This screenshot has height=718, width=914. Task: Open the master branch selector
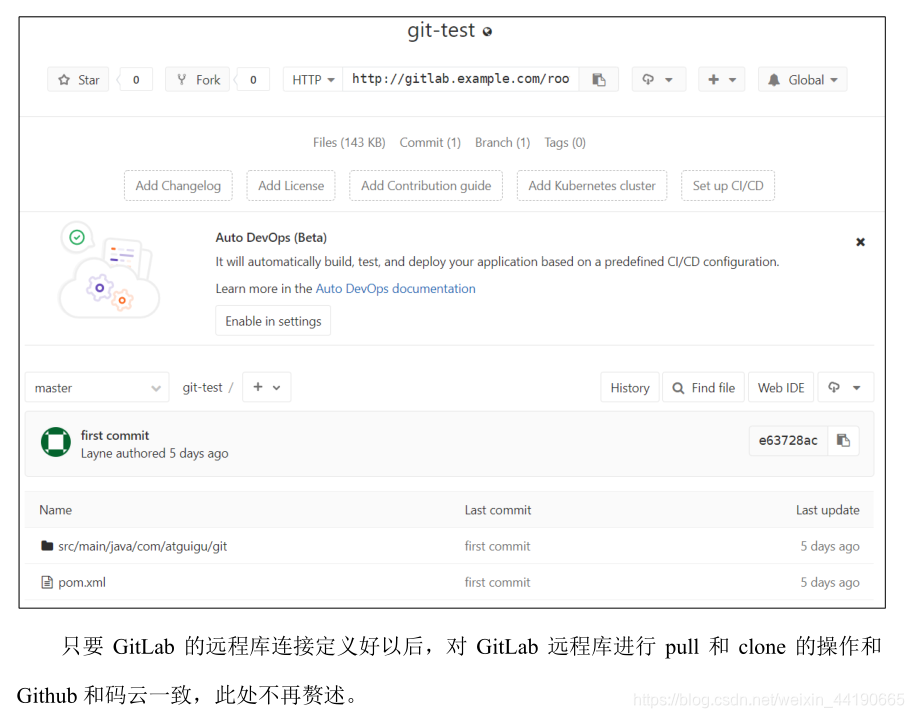(97, 388)
